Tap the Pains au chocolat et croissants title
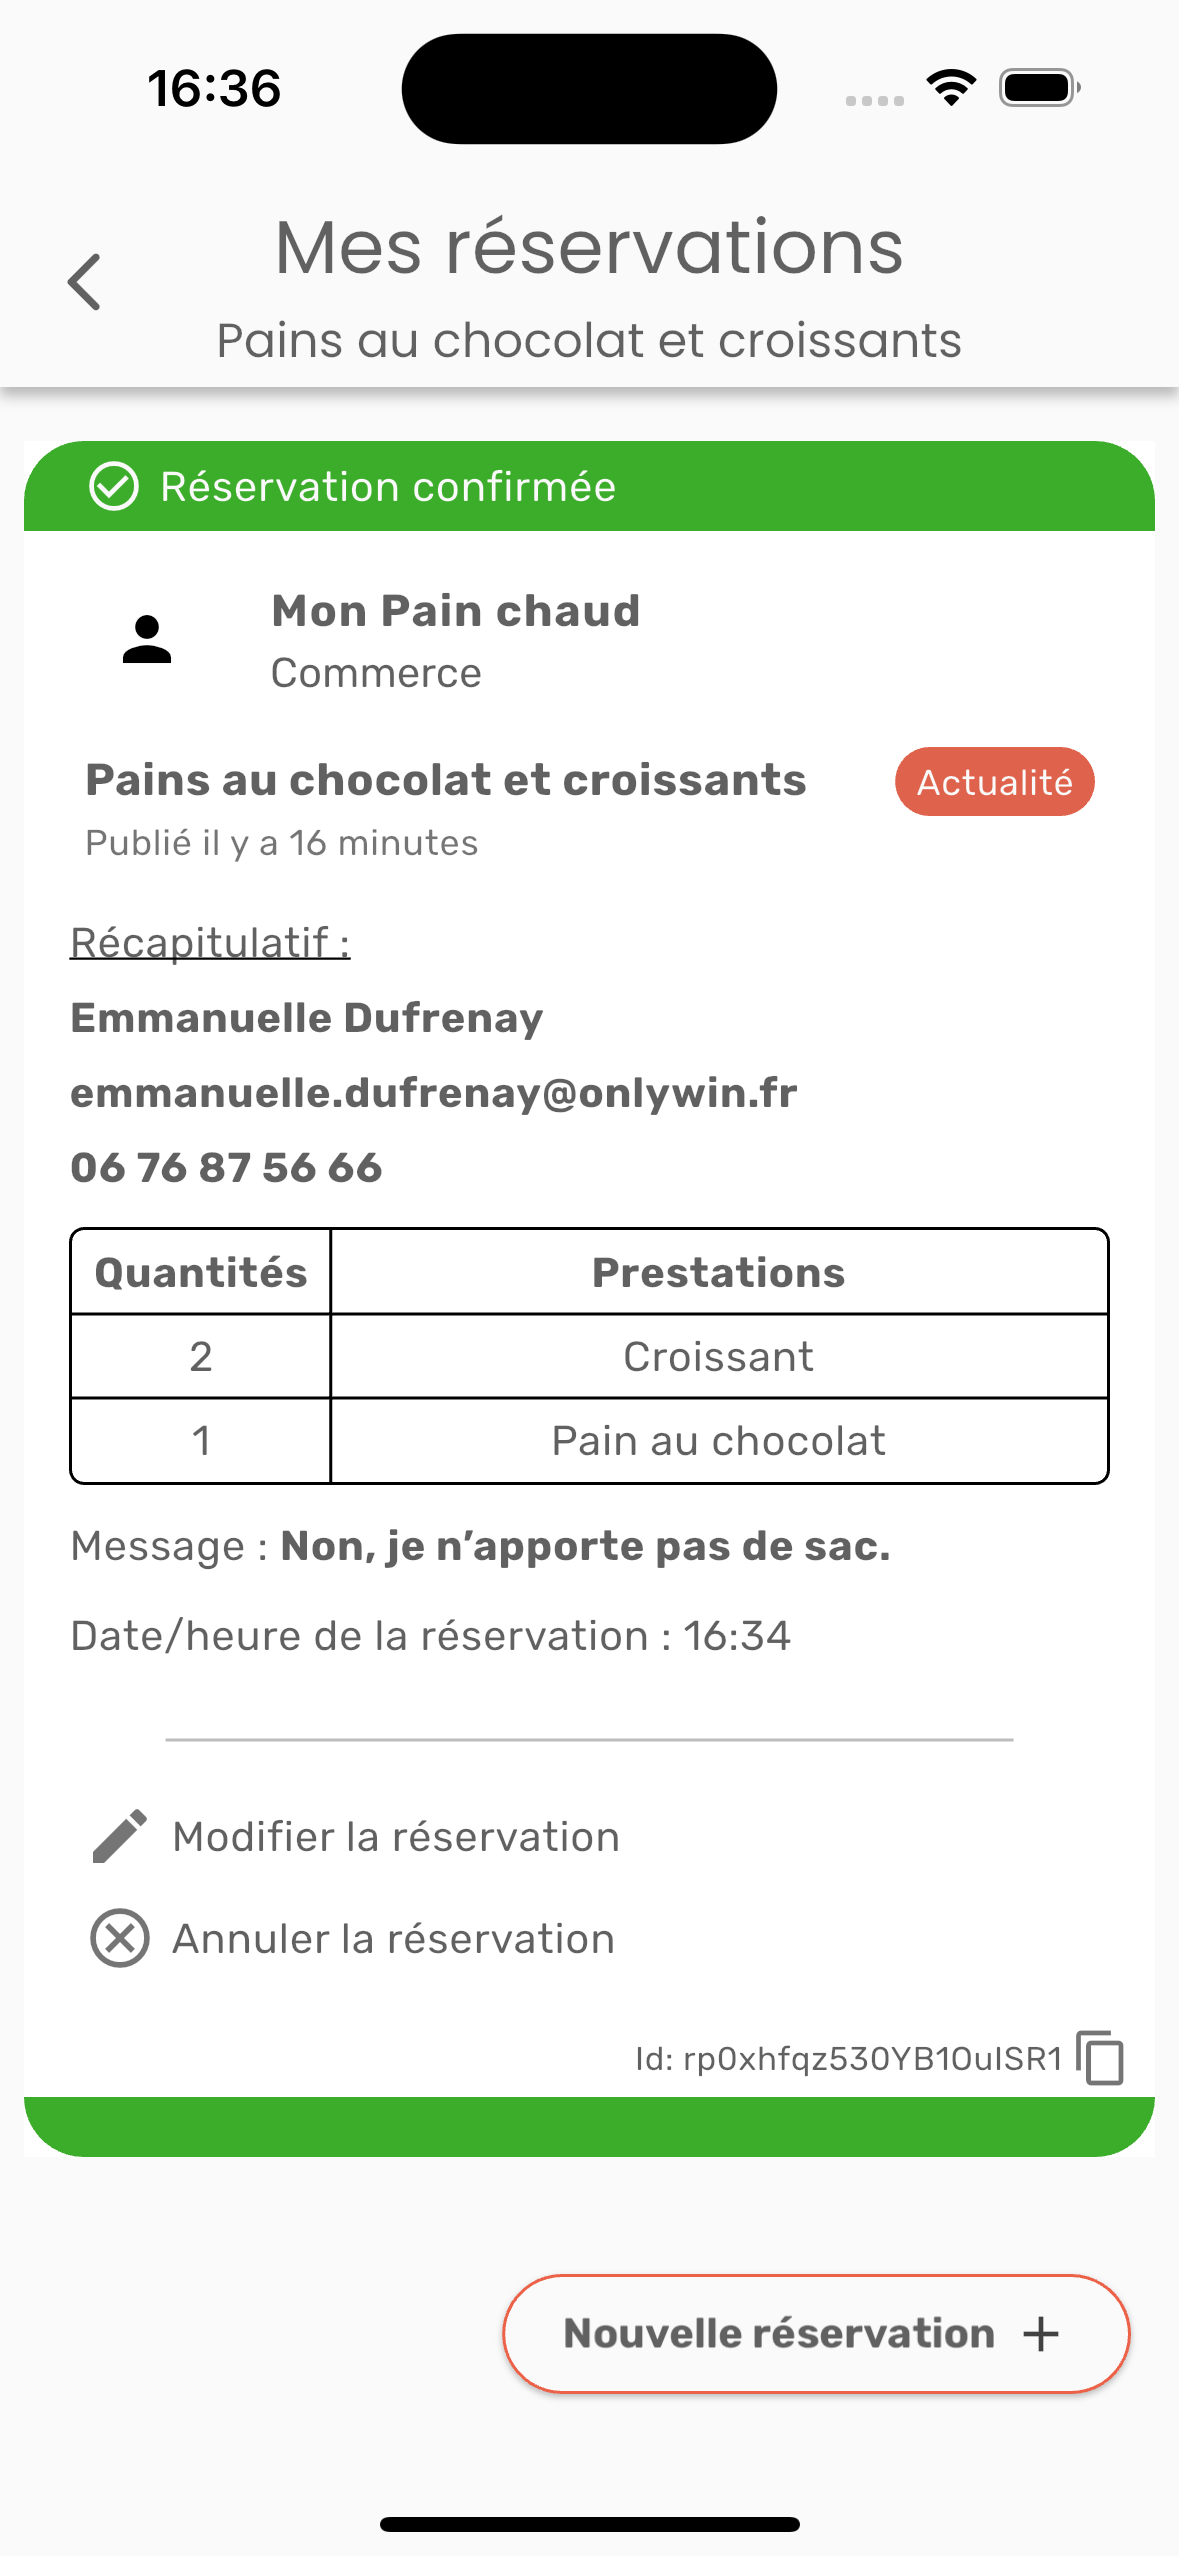This screenshot has height=2556, width=1179. tap(446, 780)
